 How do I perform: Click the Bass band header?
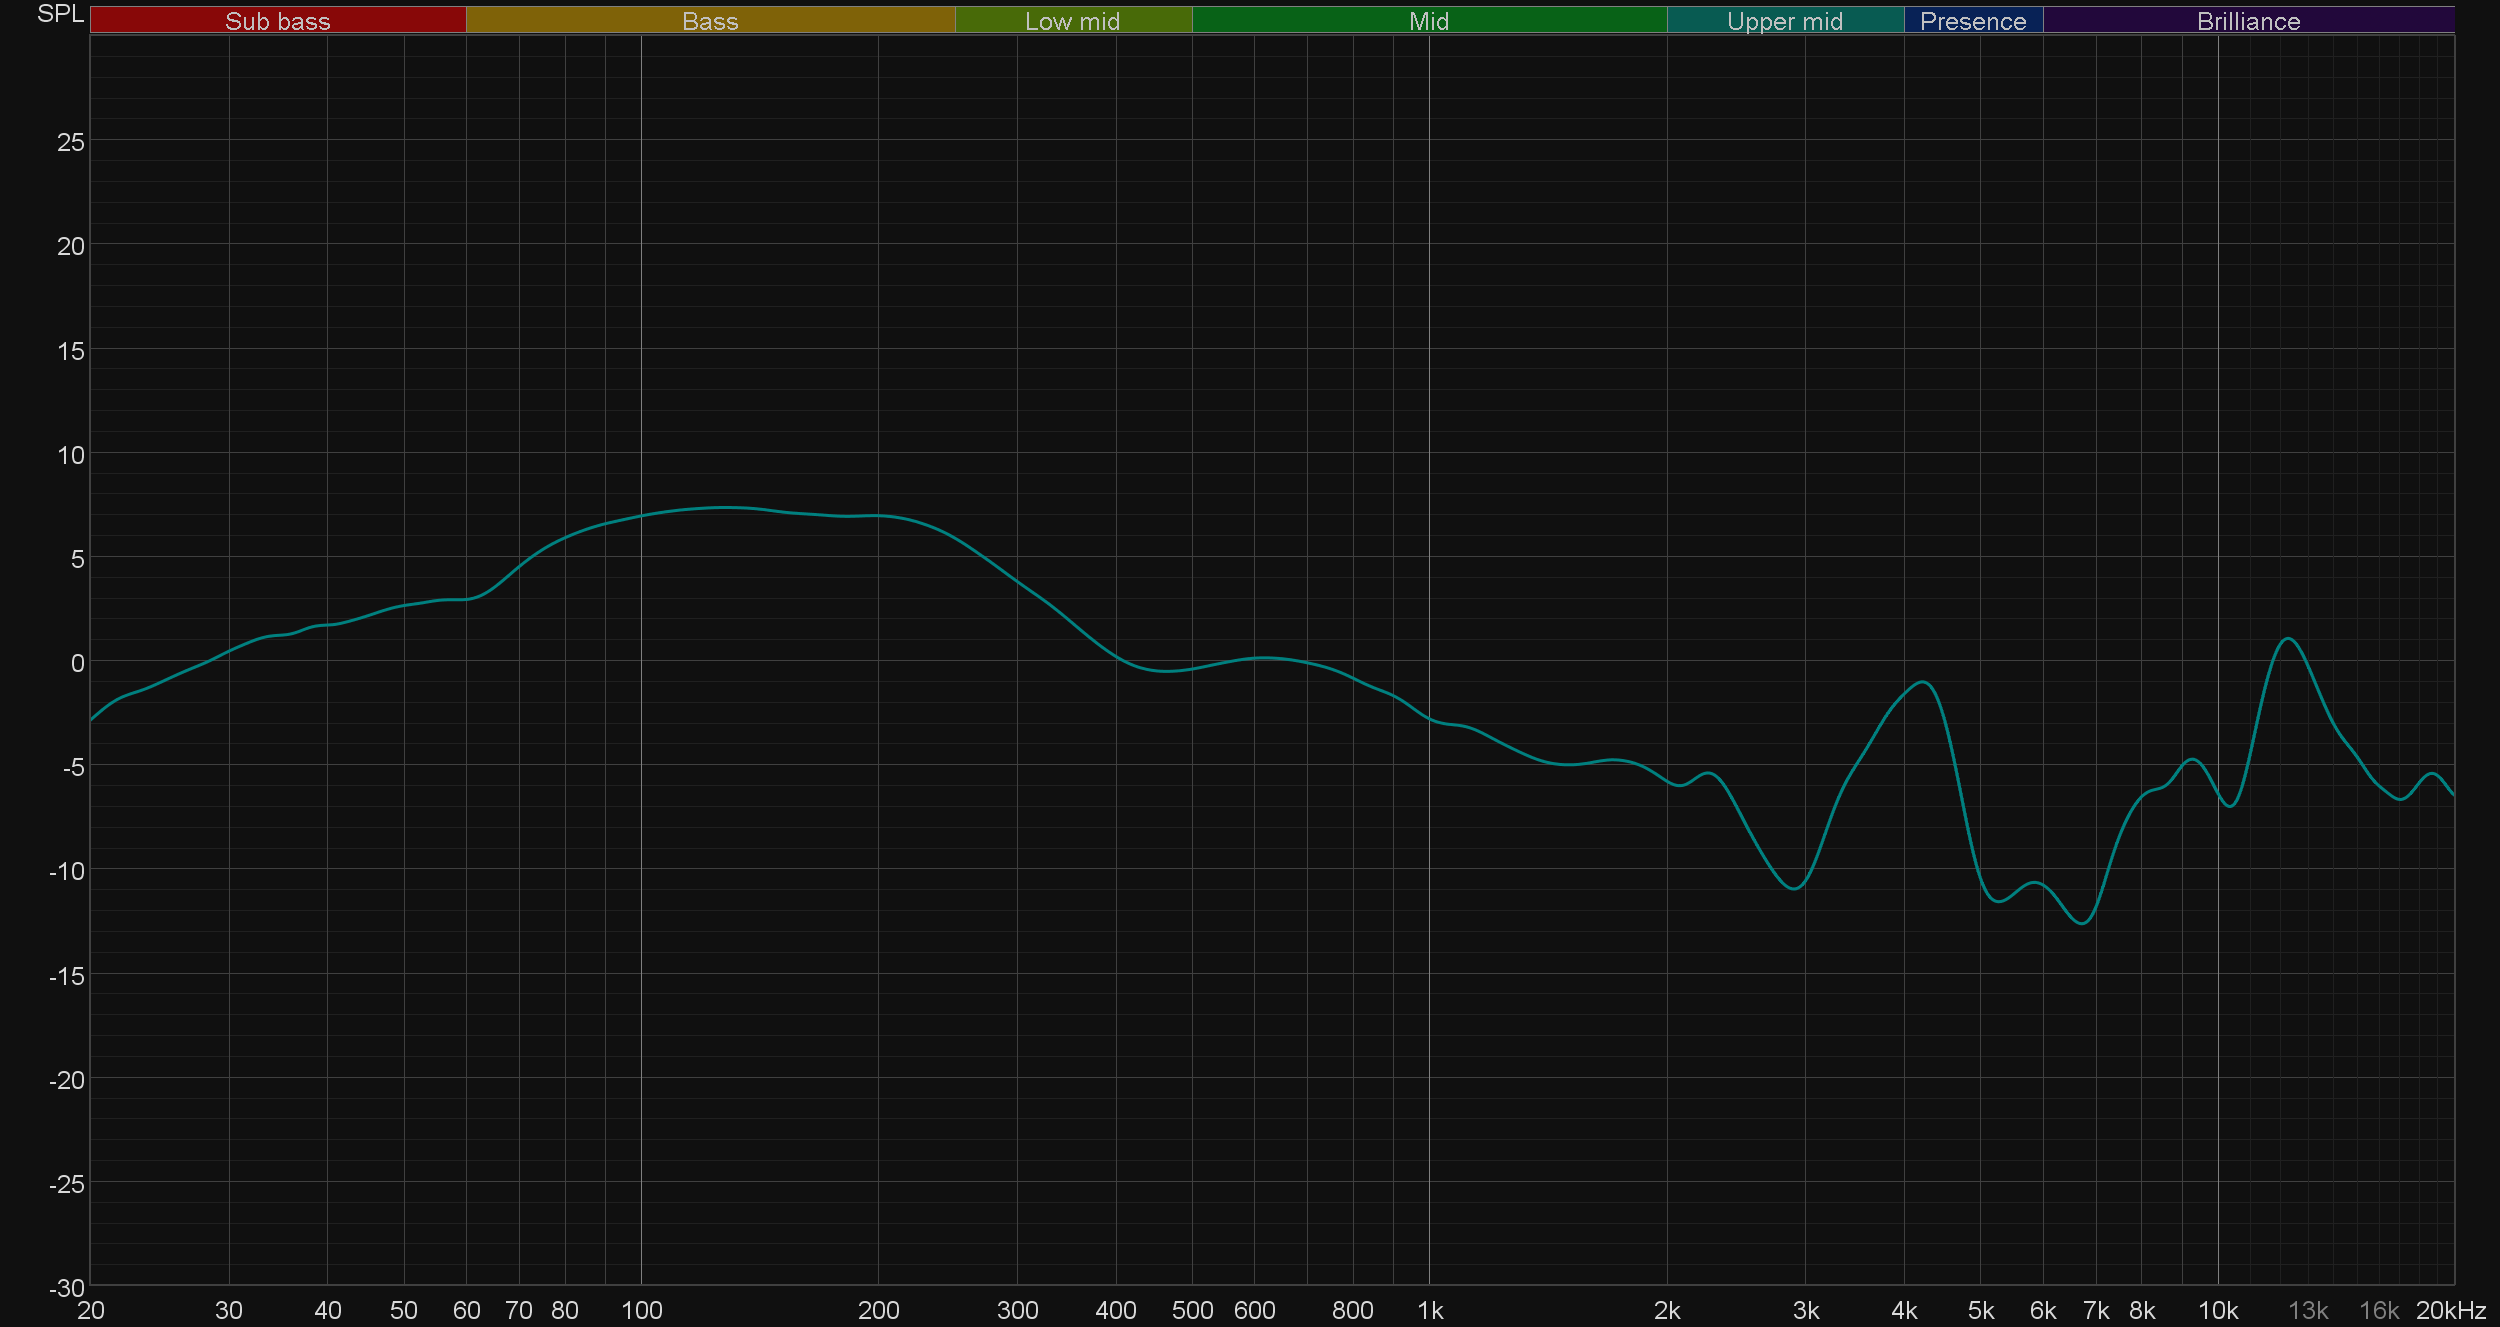tap(710, 21)
